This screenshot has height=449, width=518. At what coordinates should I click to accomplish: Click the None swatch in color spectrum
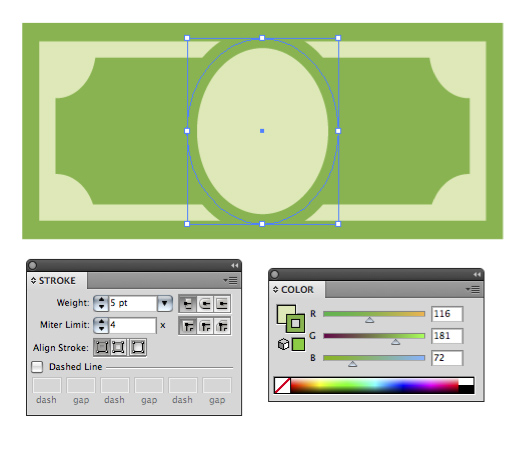[x=282, y=385]
